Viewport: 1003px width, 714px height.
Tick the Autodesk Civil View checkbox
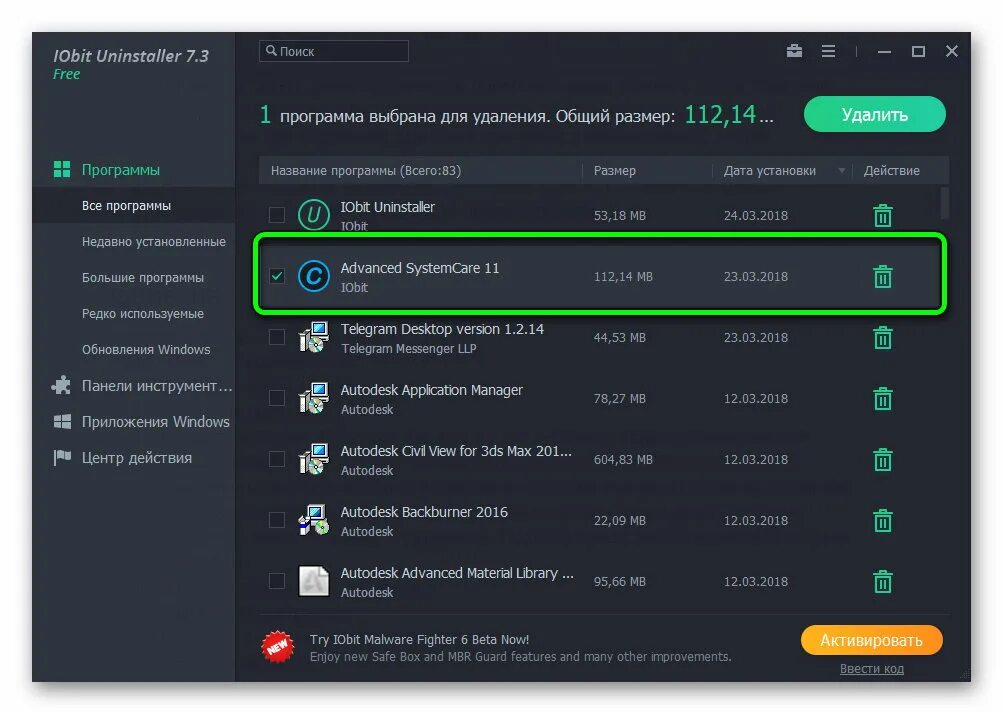pos(276,459)
